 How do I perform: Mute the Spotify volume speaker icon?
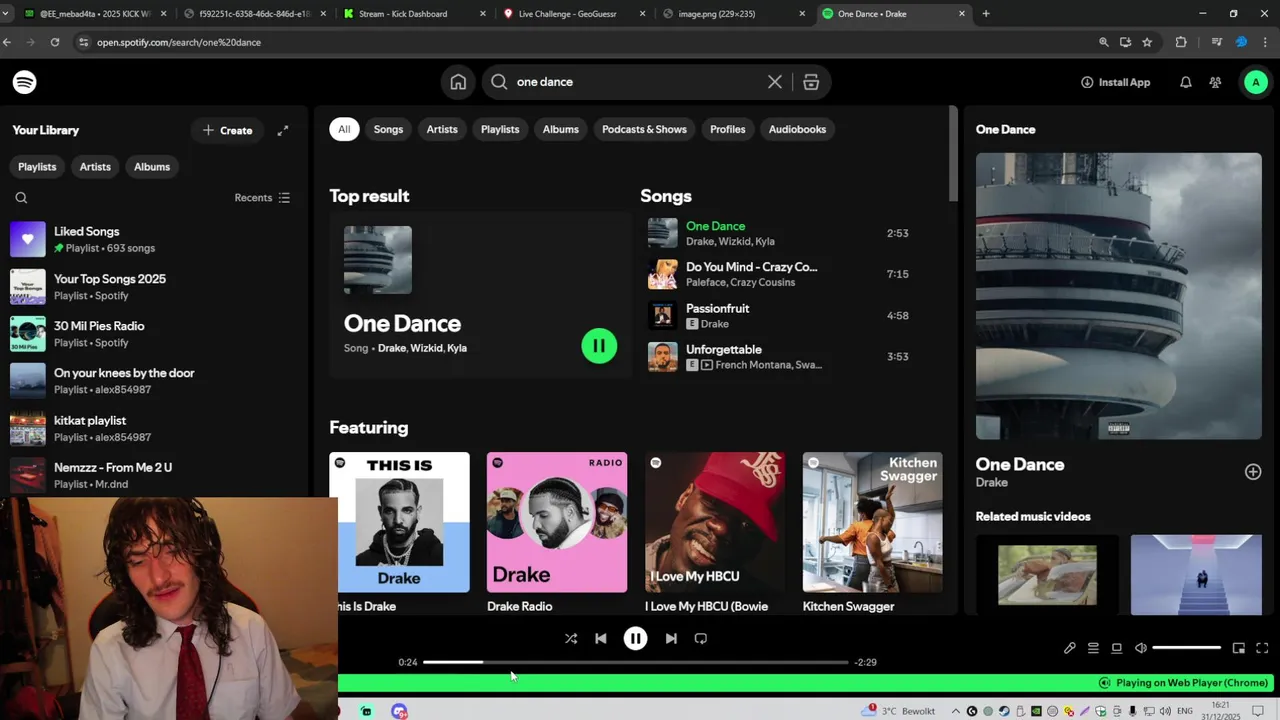1141,648
